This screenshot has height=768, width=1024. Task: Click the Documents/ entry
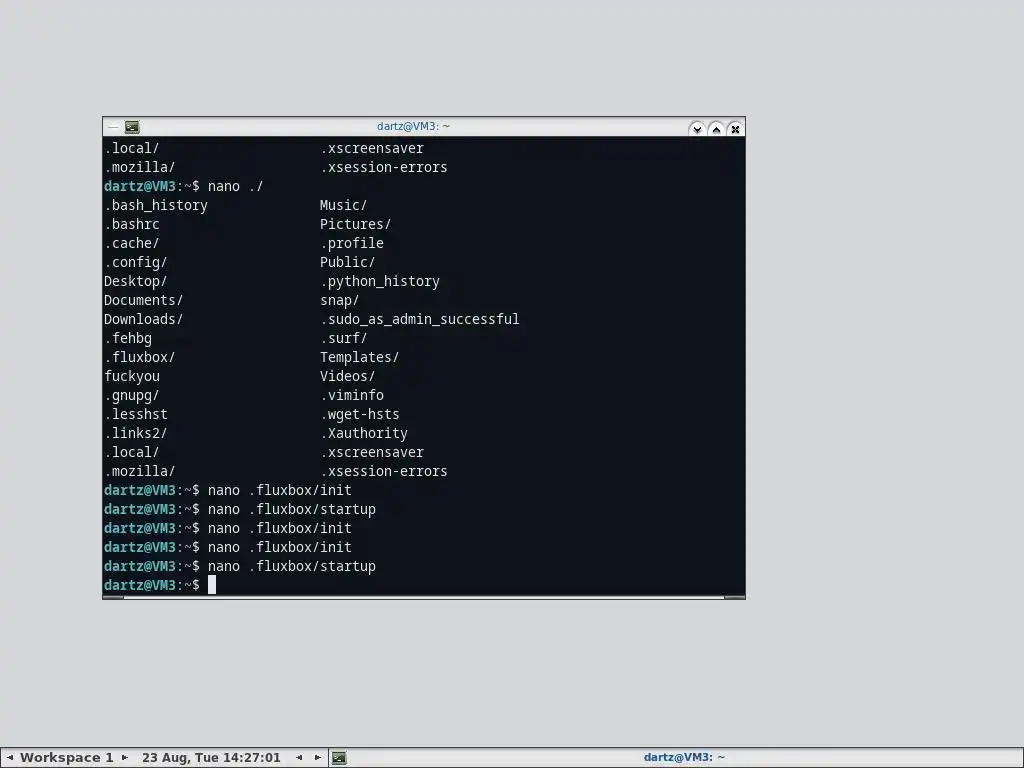click(x=144, y=300)
